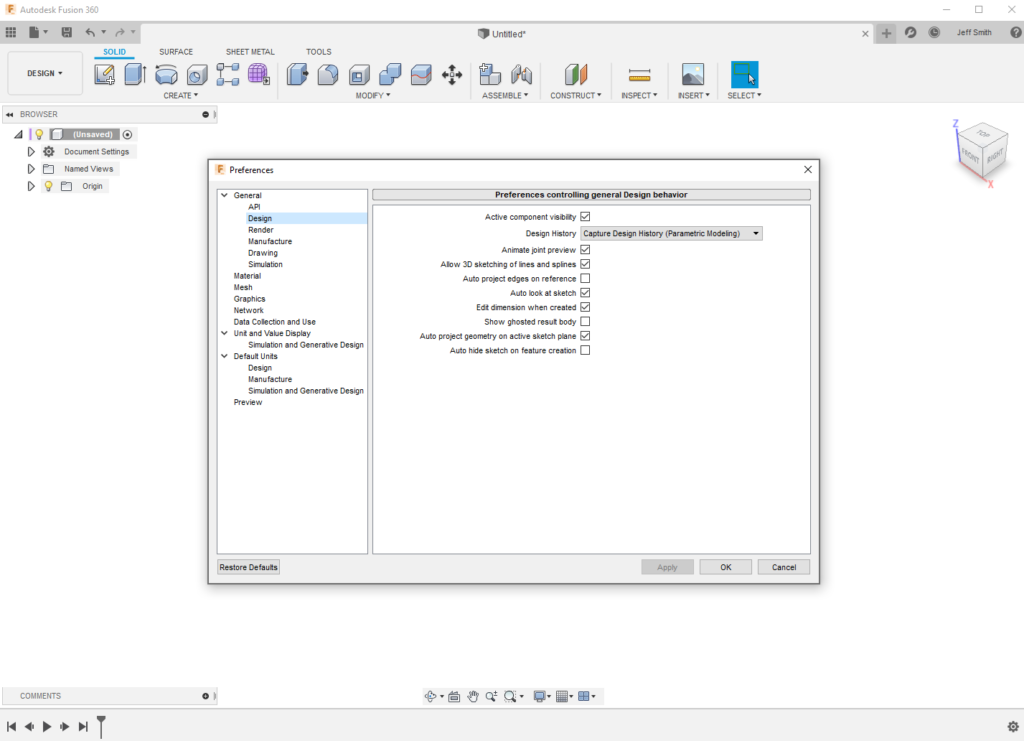Disable Active component visibility checkbox
Screen dimensions: 1024x741
[x=585, y=216]
